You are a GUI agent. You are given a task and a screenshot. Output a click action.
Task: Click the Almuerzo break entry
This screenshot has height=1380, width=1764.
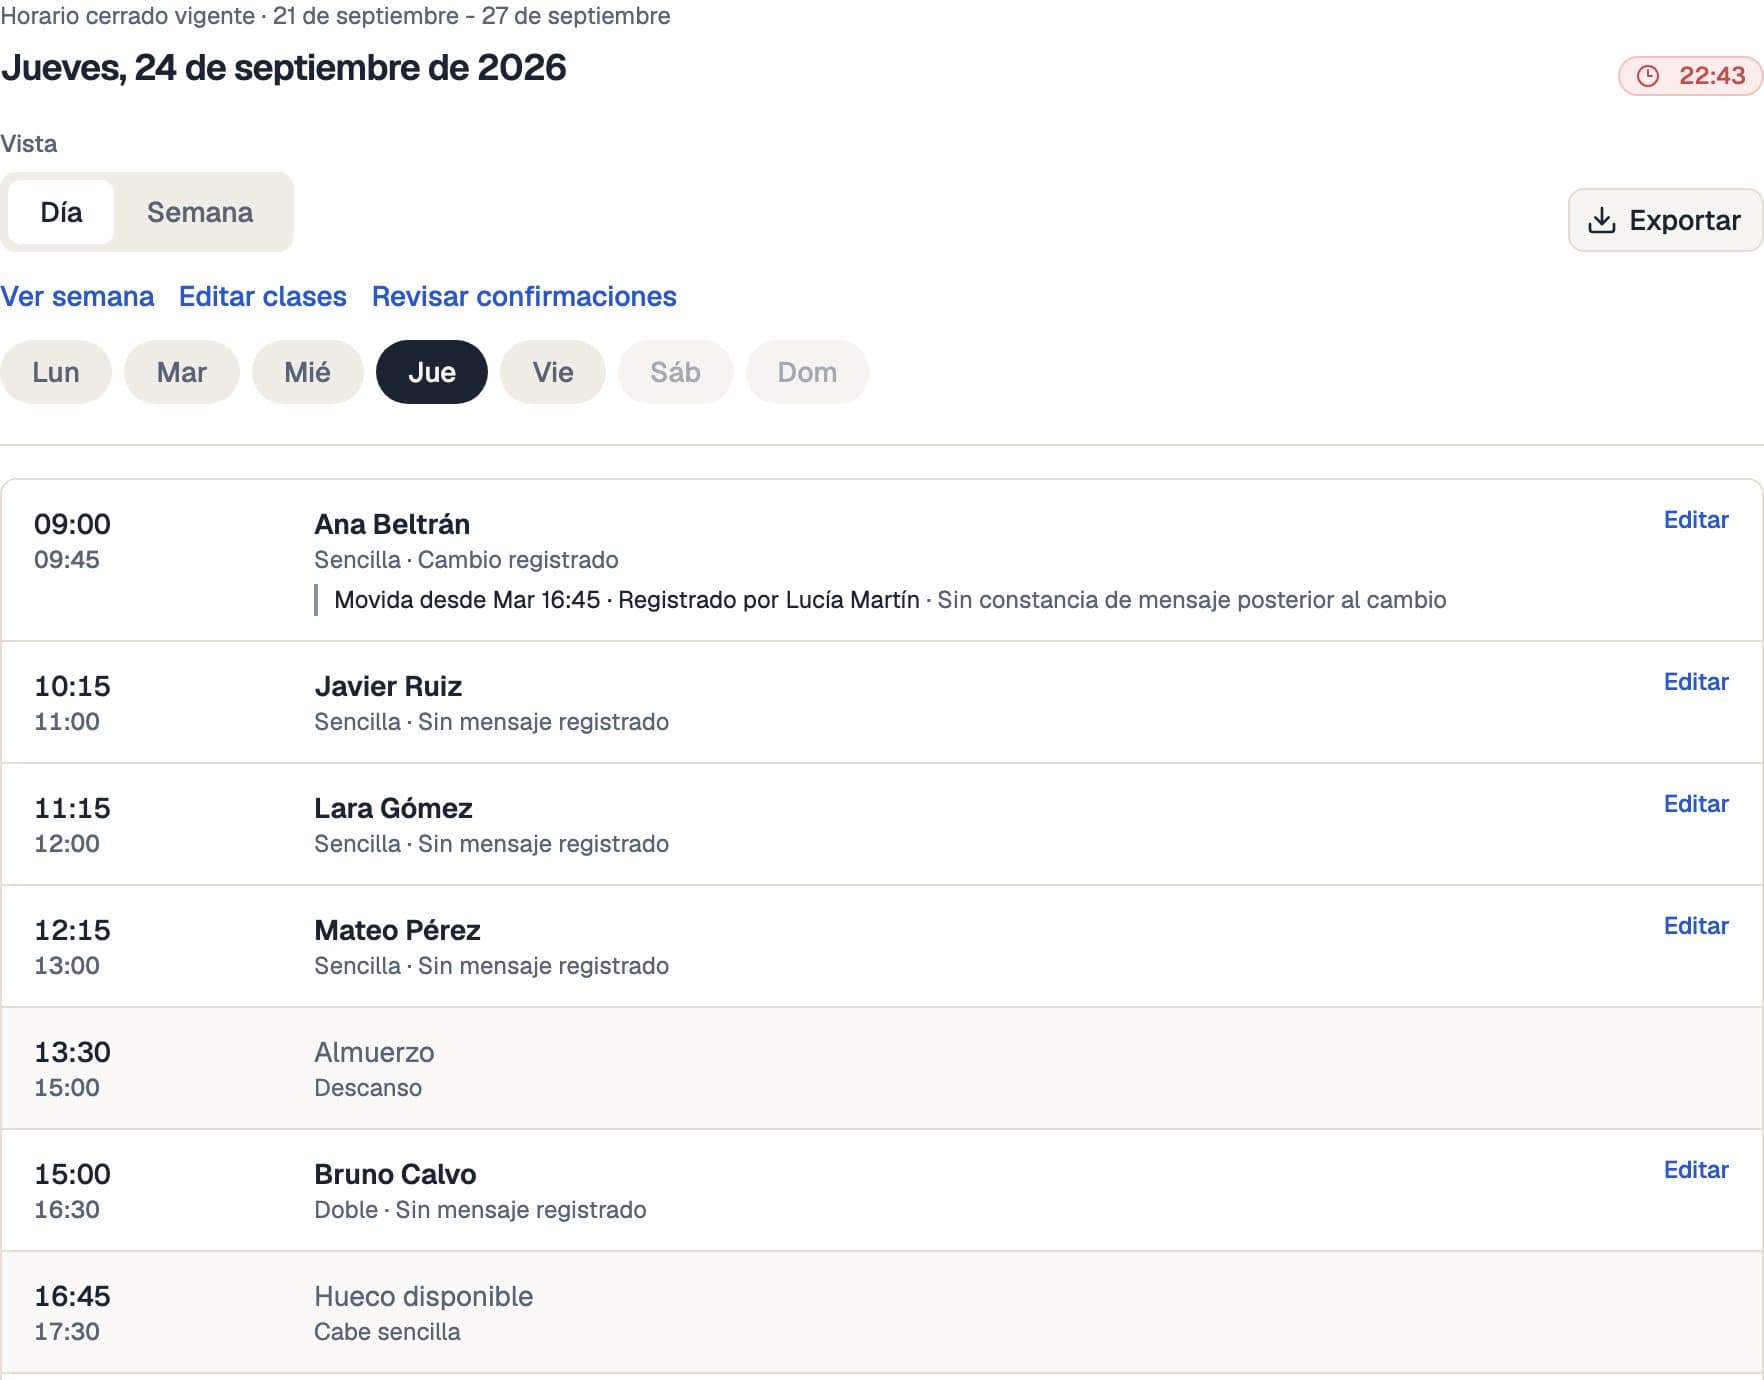tap(881, 1068)
